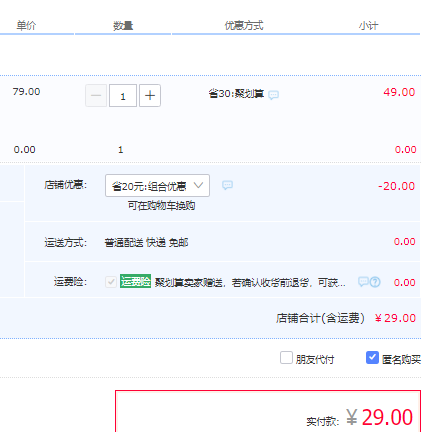Click the comment icon in the 运费险 row

point(363,282)
